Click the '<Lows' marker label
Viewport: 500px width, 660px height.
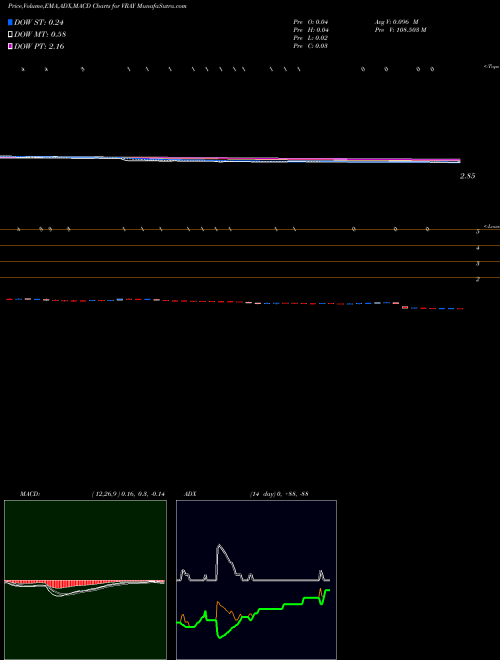pos(491,226)
